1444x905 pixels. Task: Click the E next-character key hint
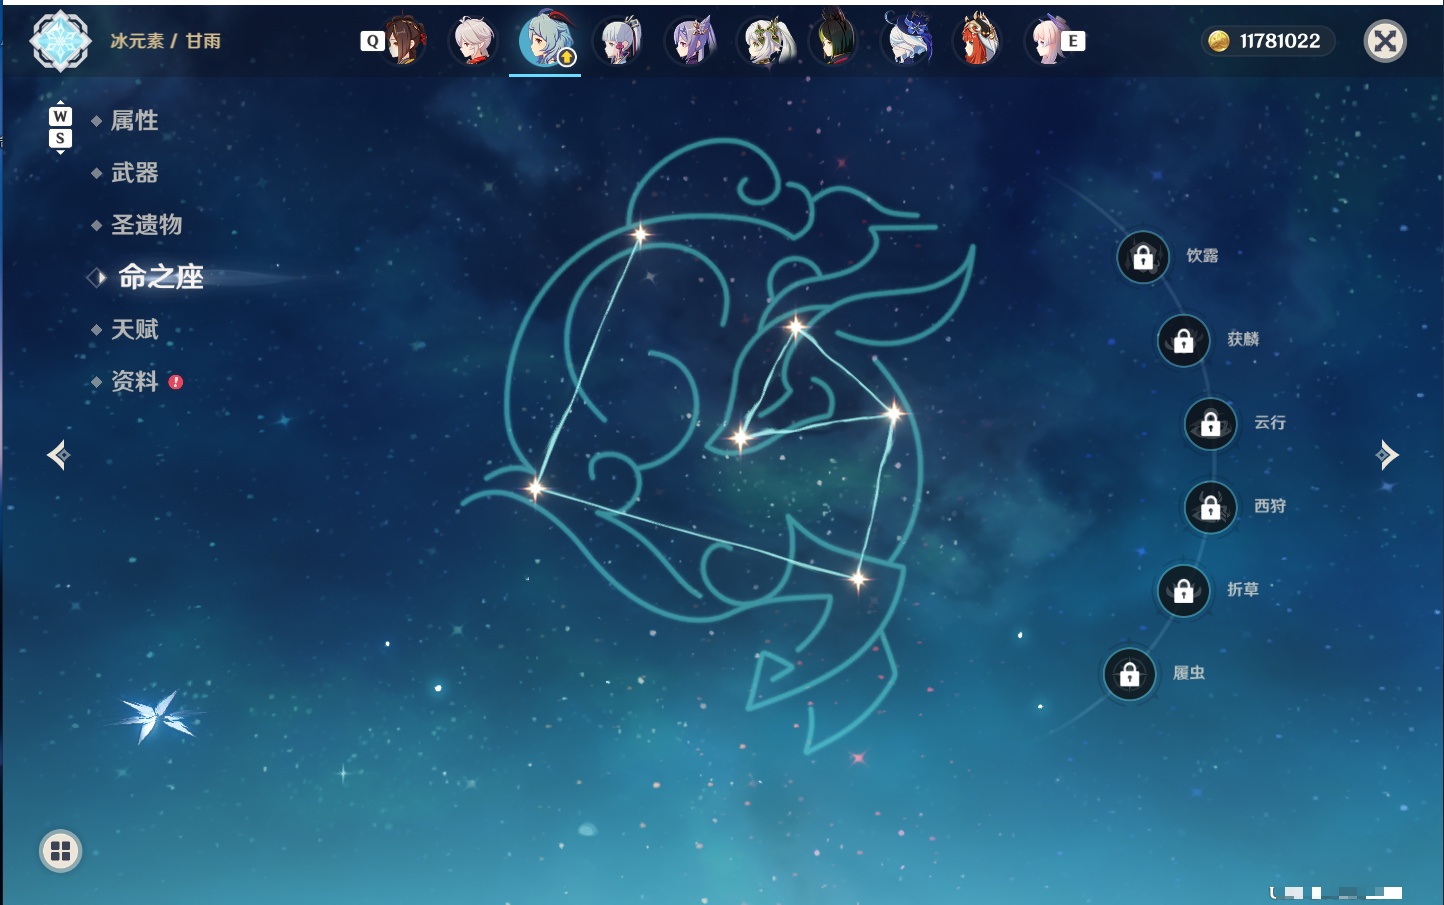pyautogui.click(x=1073, y=41)
